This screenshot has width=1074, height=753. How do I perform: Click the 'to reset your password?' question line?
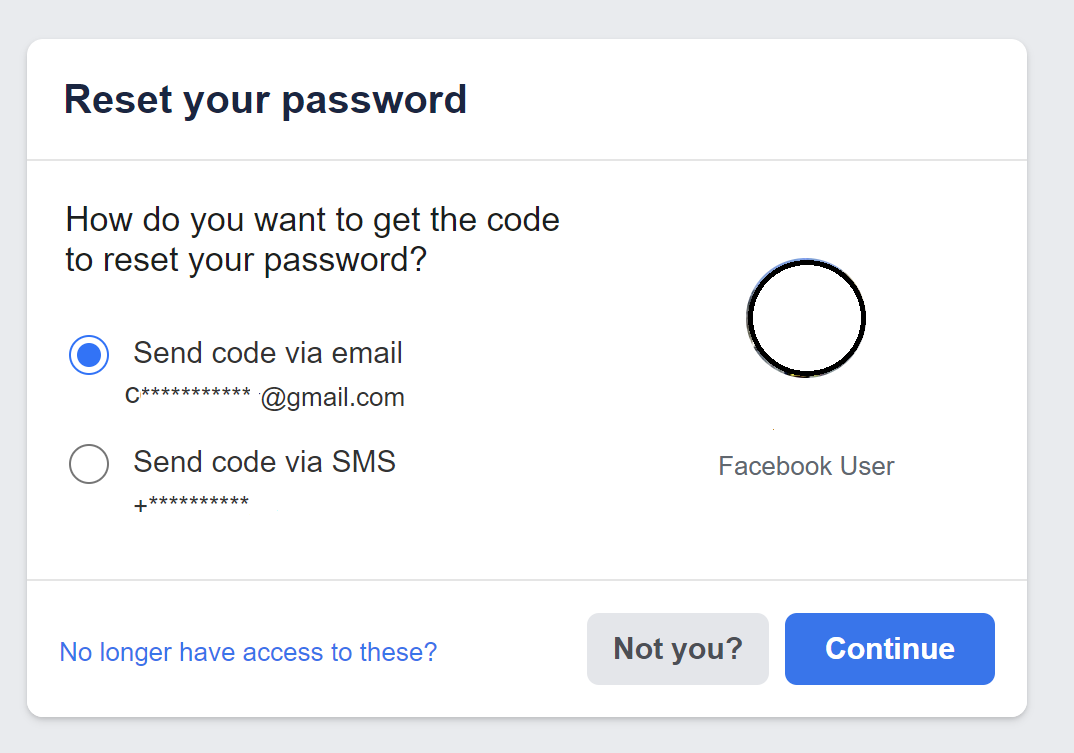pyautogui.click(x=246, y=260)
